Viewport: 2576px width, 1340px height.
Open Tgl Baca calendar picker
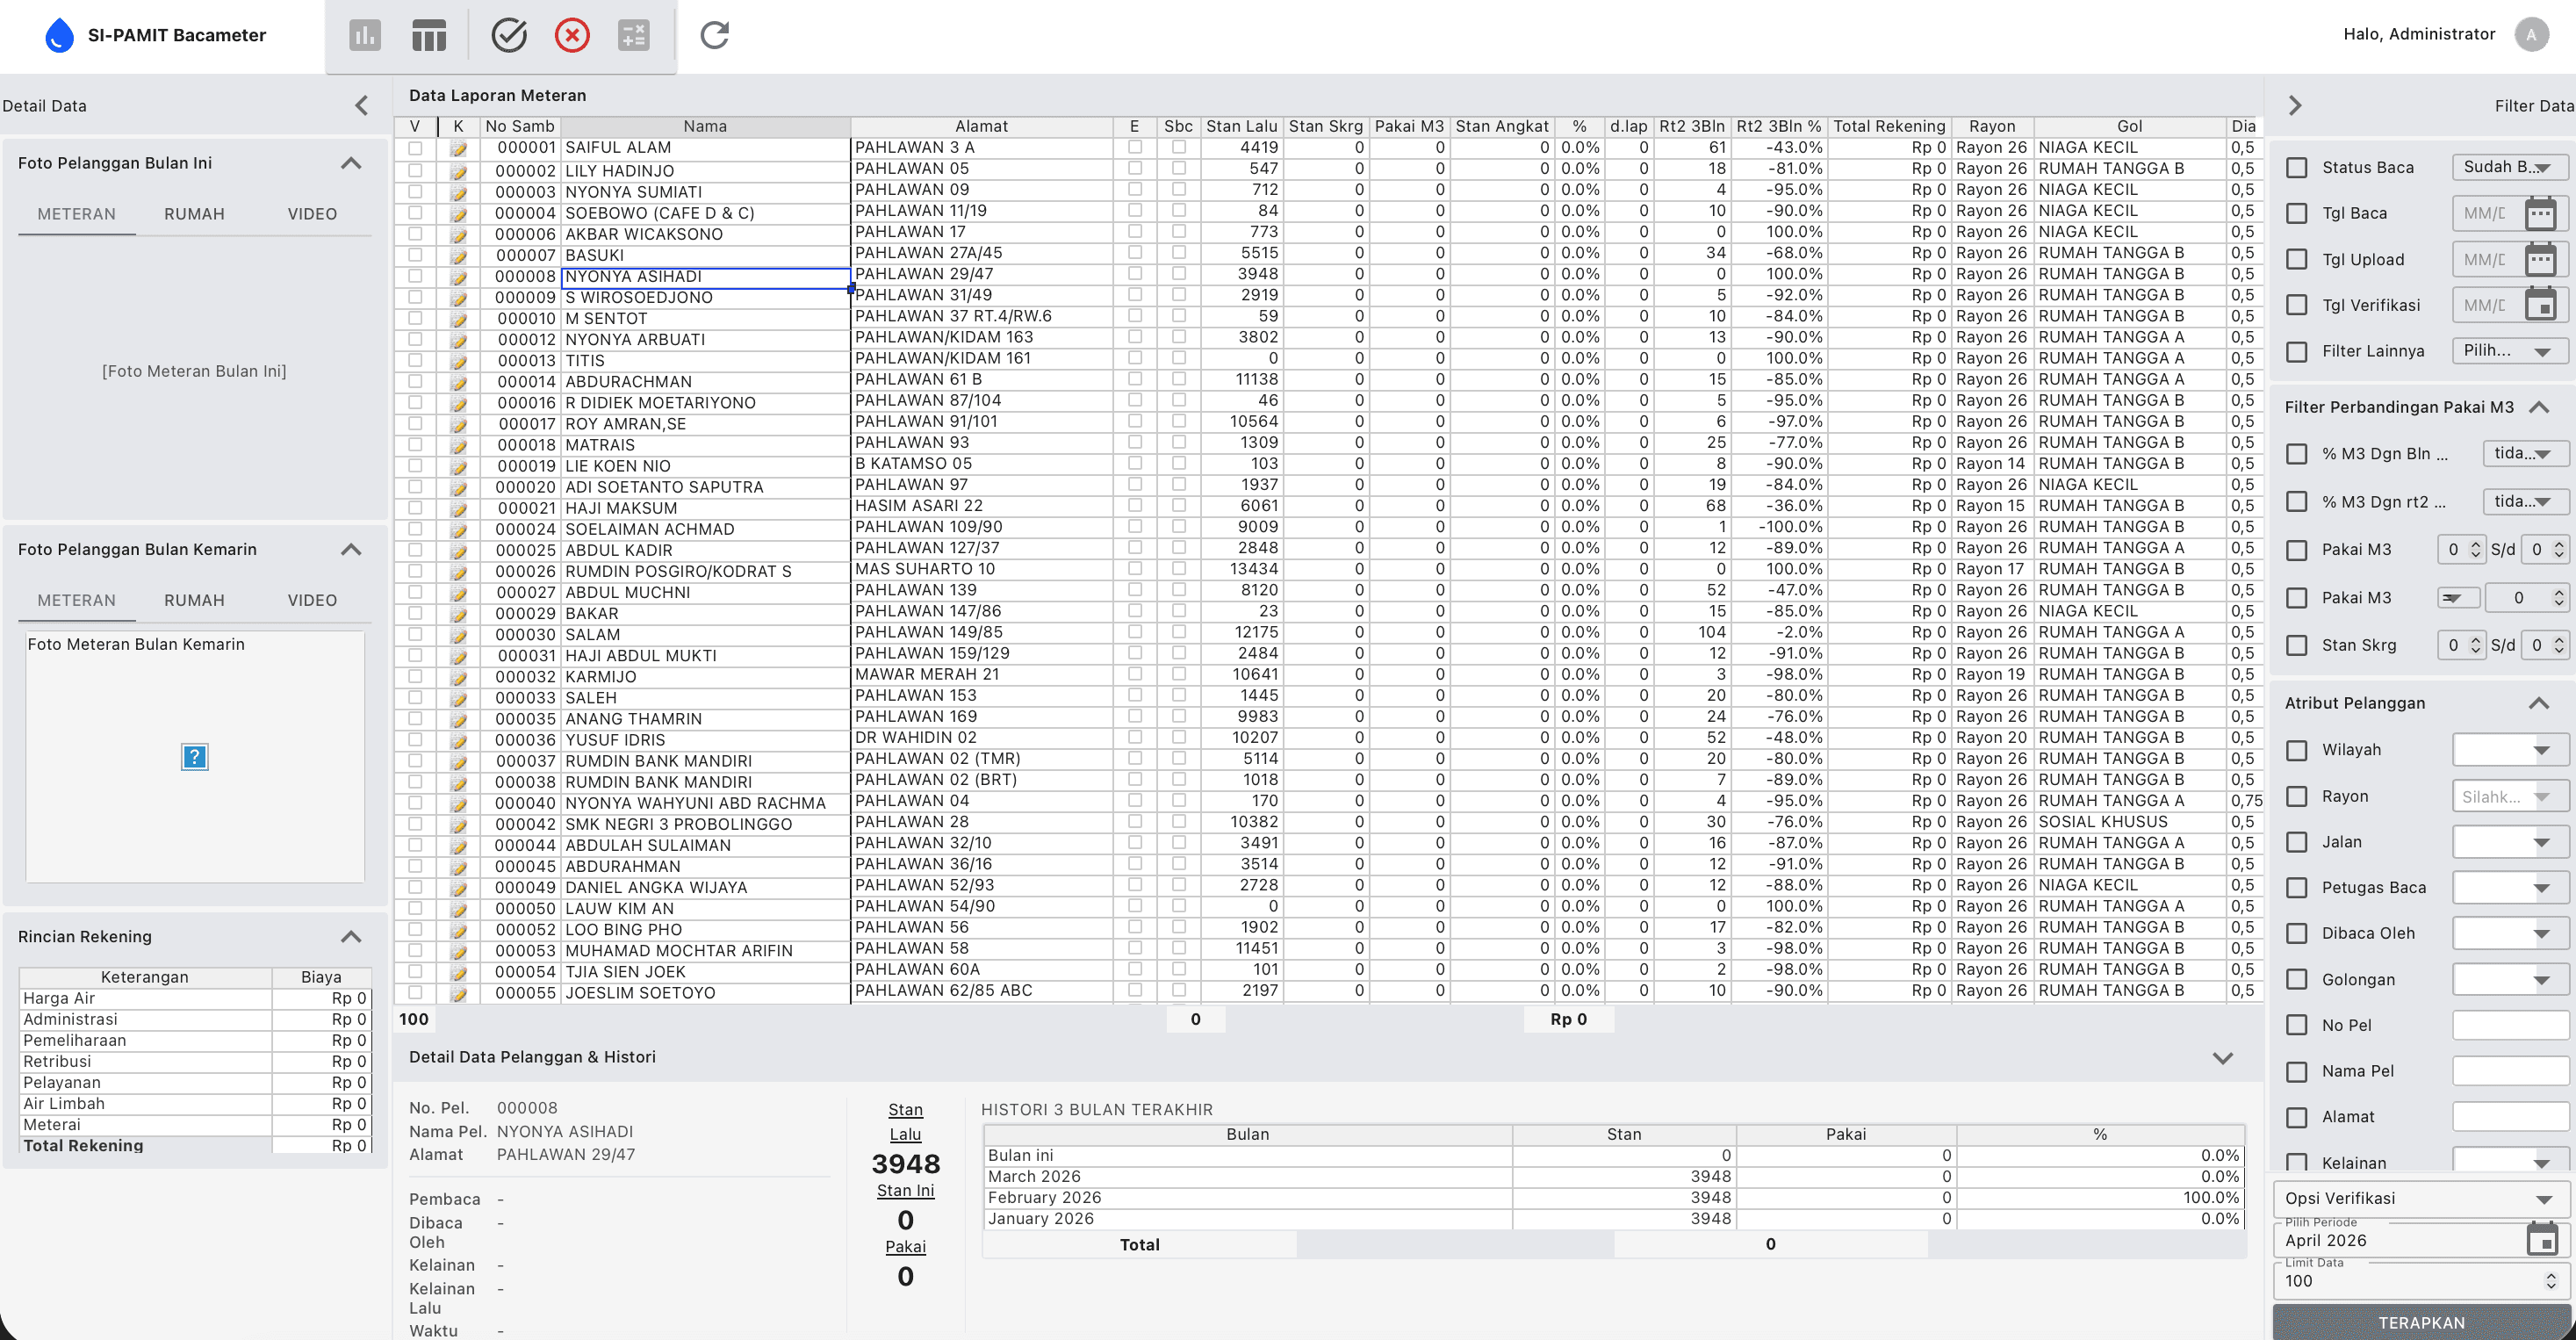2541,213
